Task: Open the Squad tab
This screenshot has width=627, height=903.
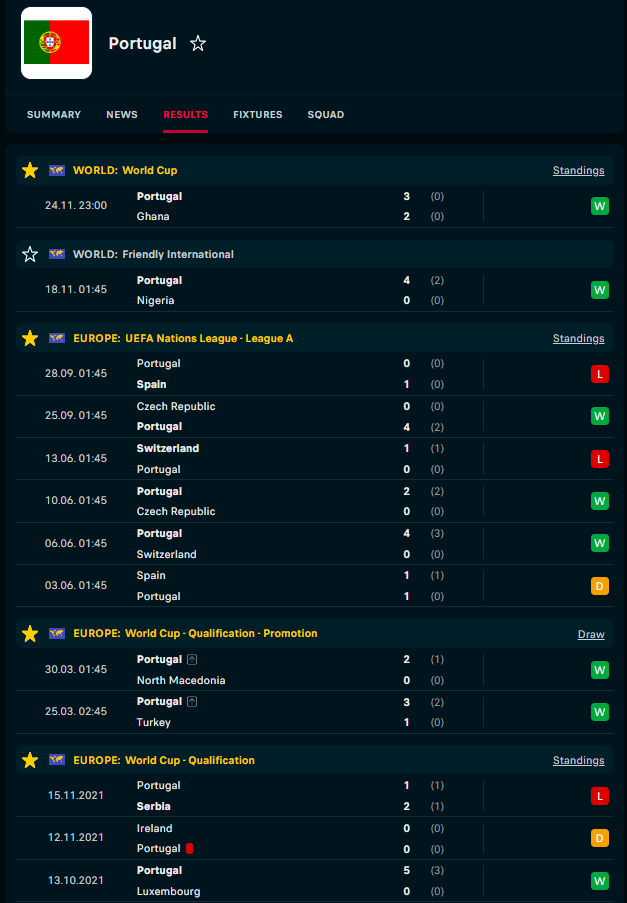Action: click(326, 115)
